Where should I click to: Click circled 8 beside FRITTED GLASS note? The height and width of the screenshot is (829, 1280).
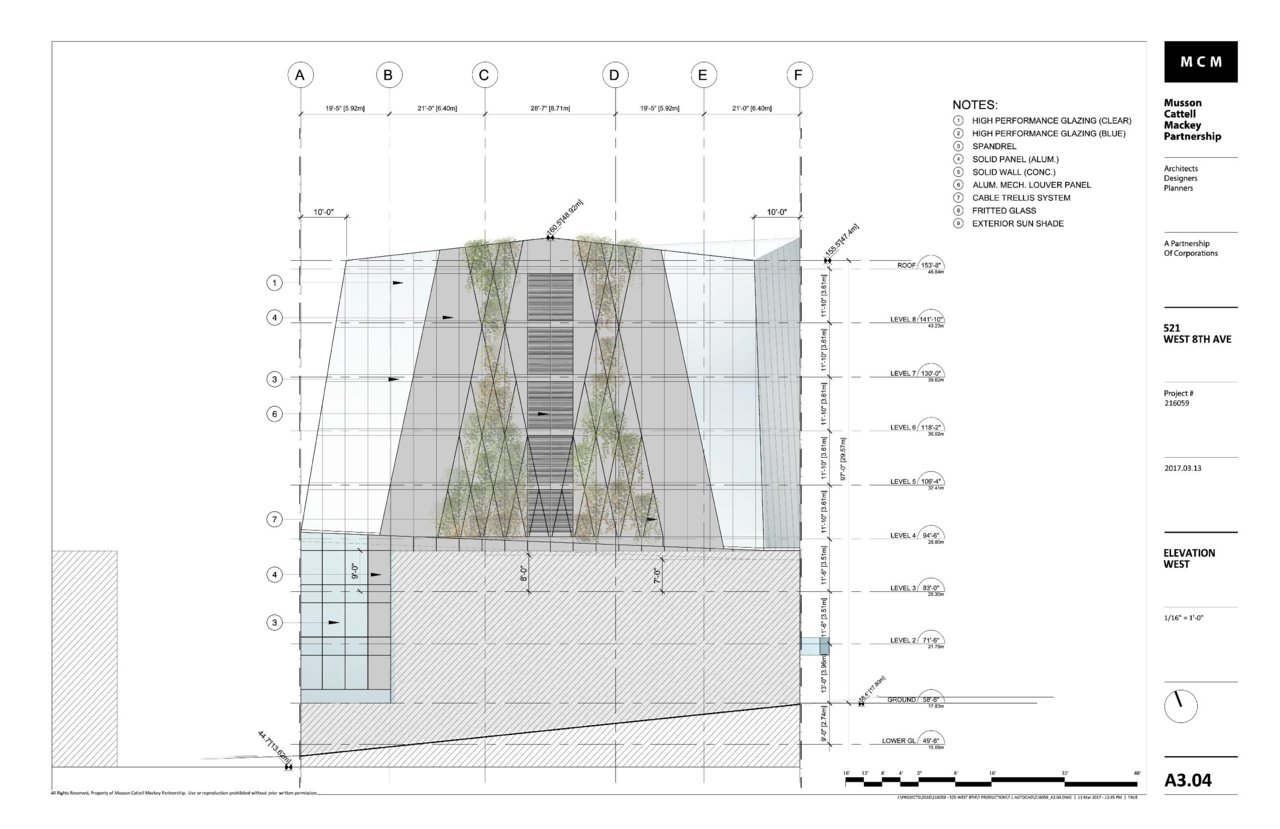958,211
